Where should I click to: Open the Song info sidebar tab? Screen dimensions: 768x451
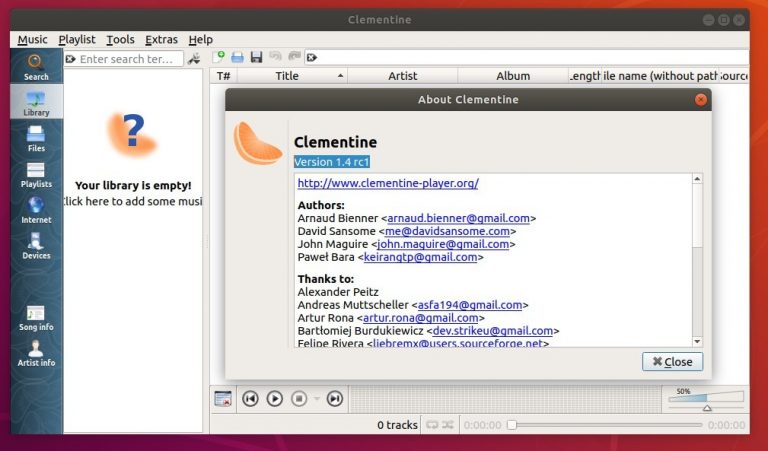[36, 317]
